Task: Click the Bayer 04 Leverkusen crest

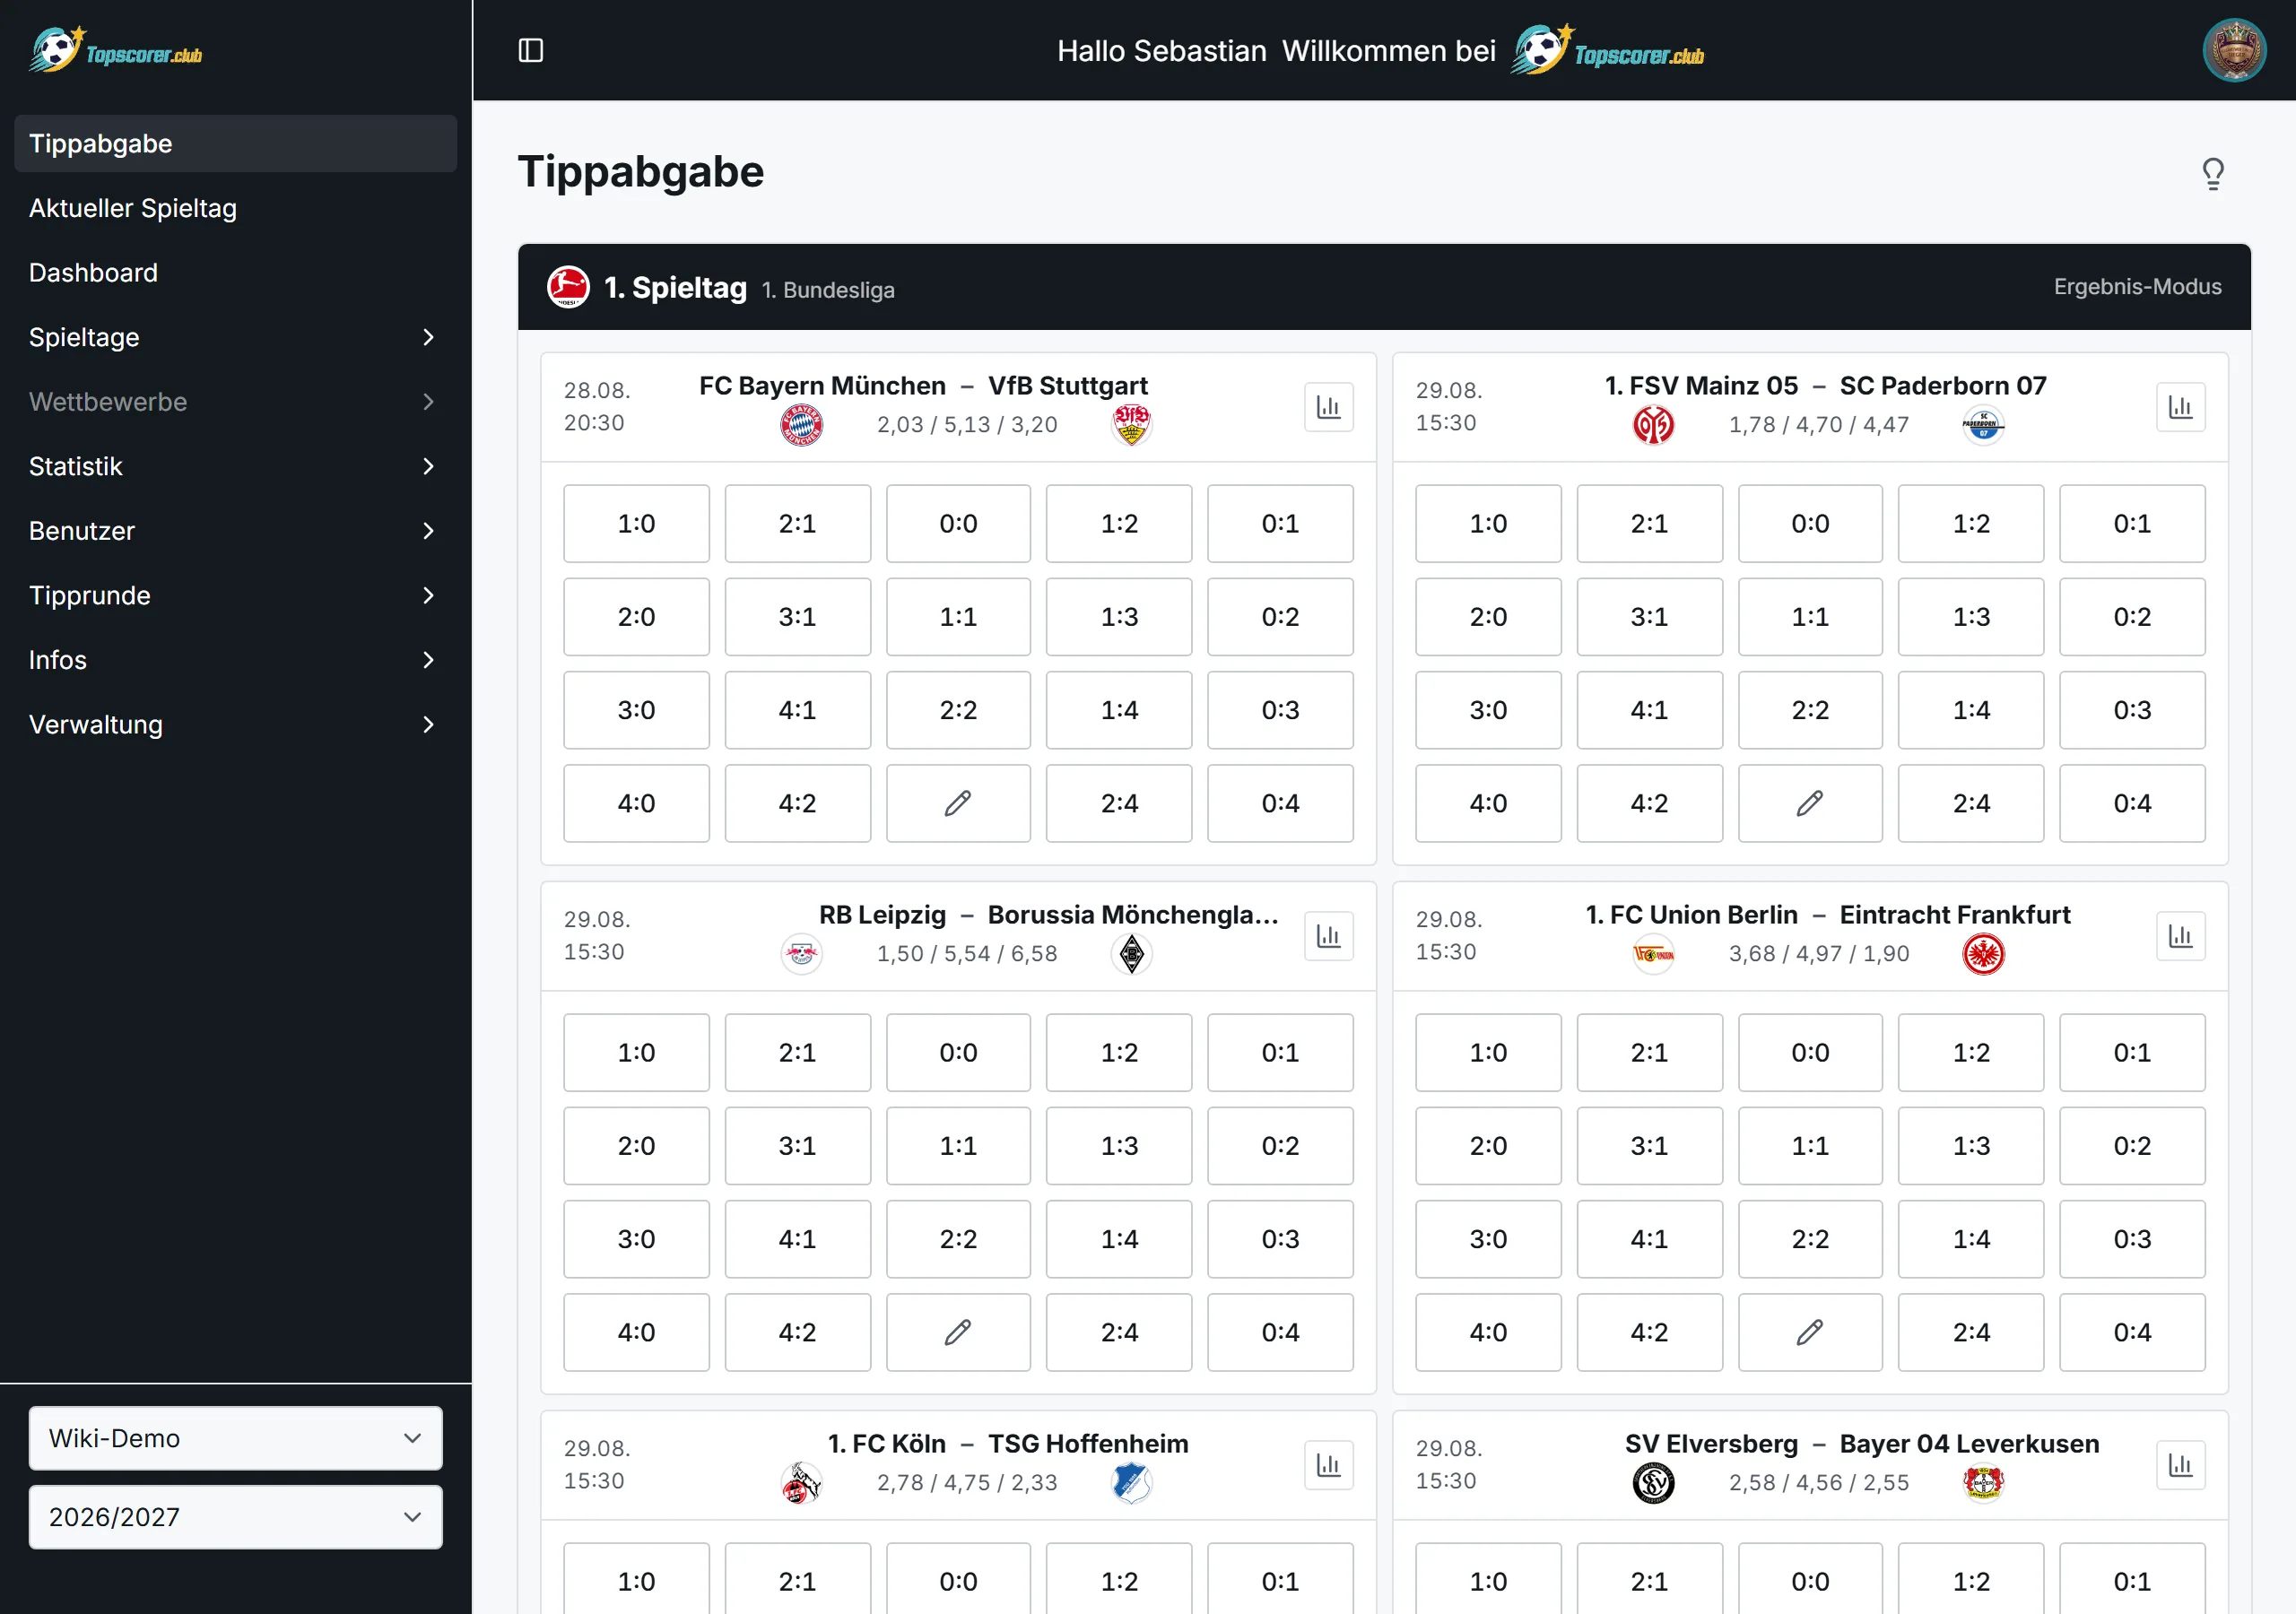Action: click(x=1983, y=1483)
